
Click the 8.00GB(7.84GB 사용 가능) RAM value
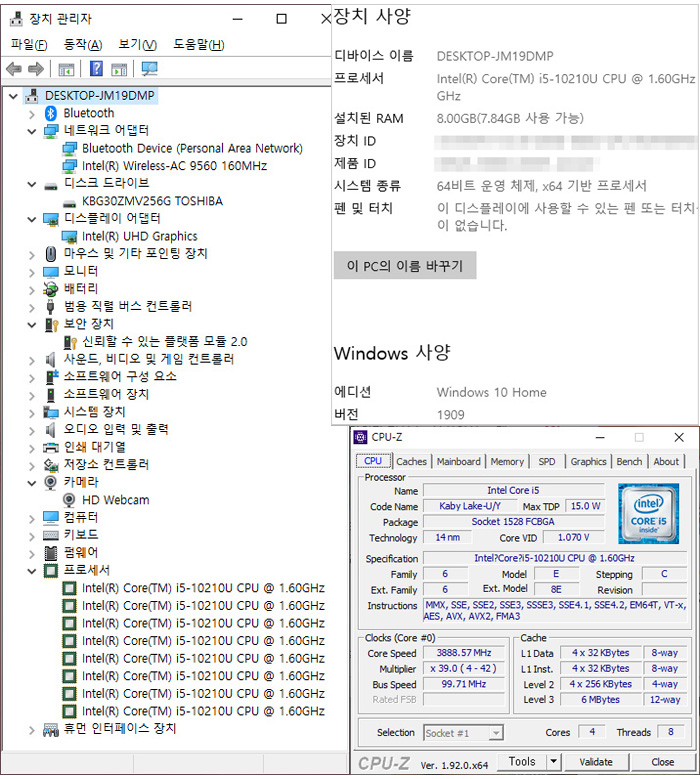pos(510,118)
